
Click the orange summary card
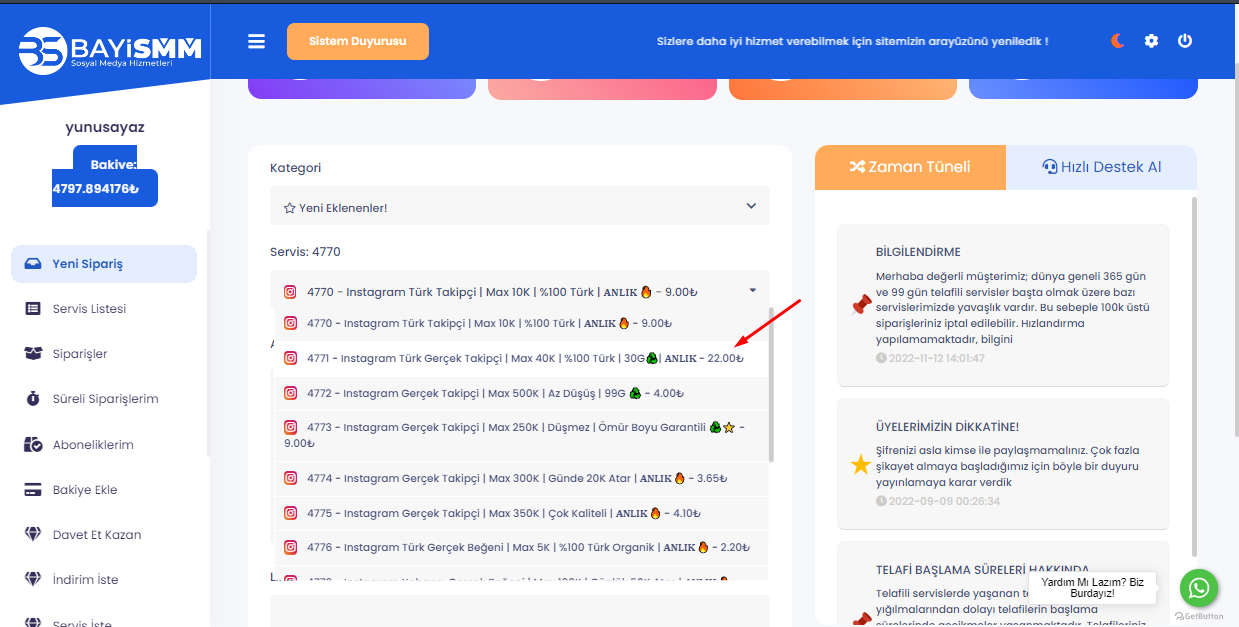(843, 88)
